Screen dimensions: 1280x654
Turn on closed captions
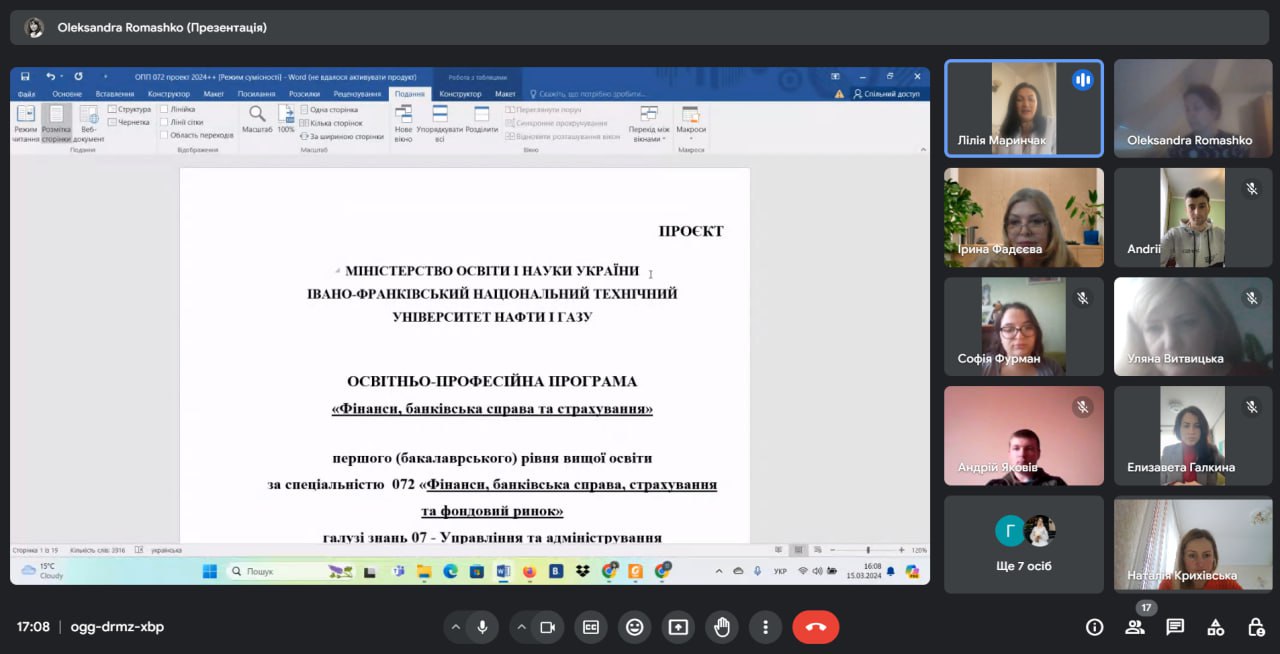tap(591, 627)
